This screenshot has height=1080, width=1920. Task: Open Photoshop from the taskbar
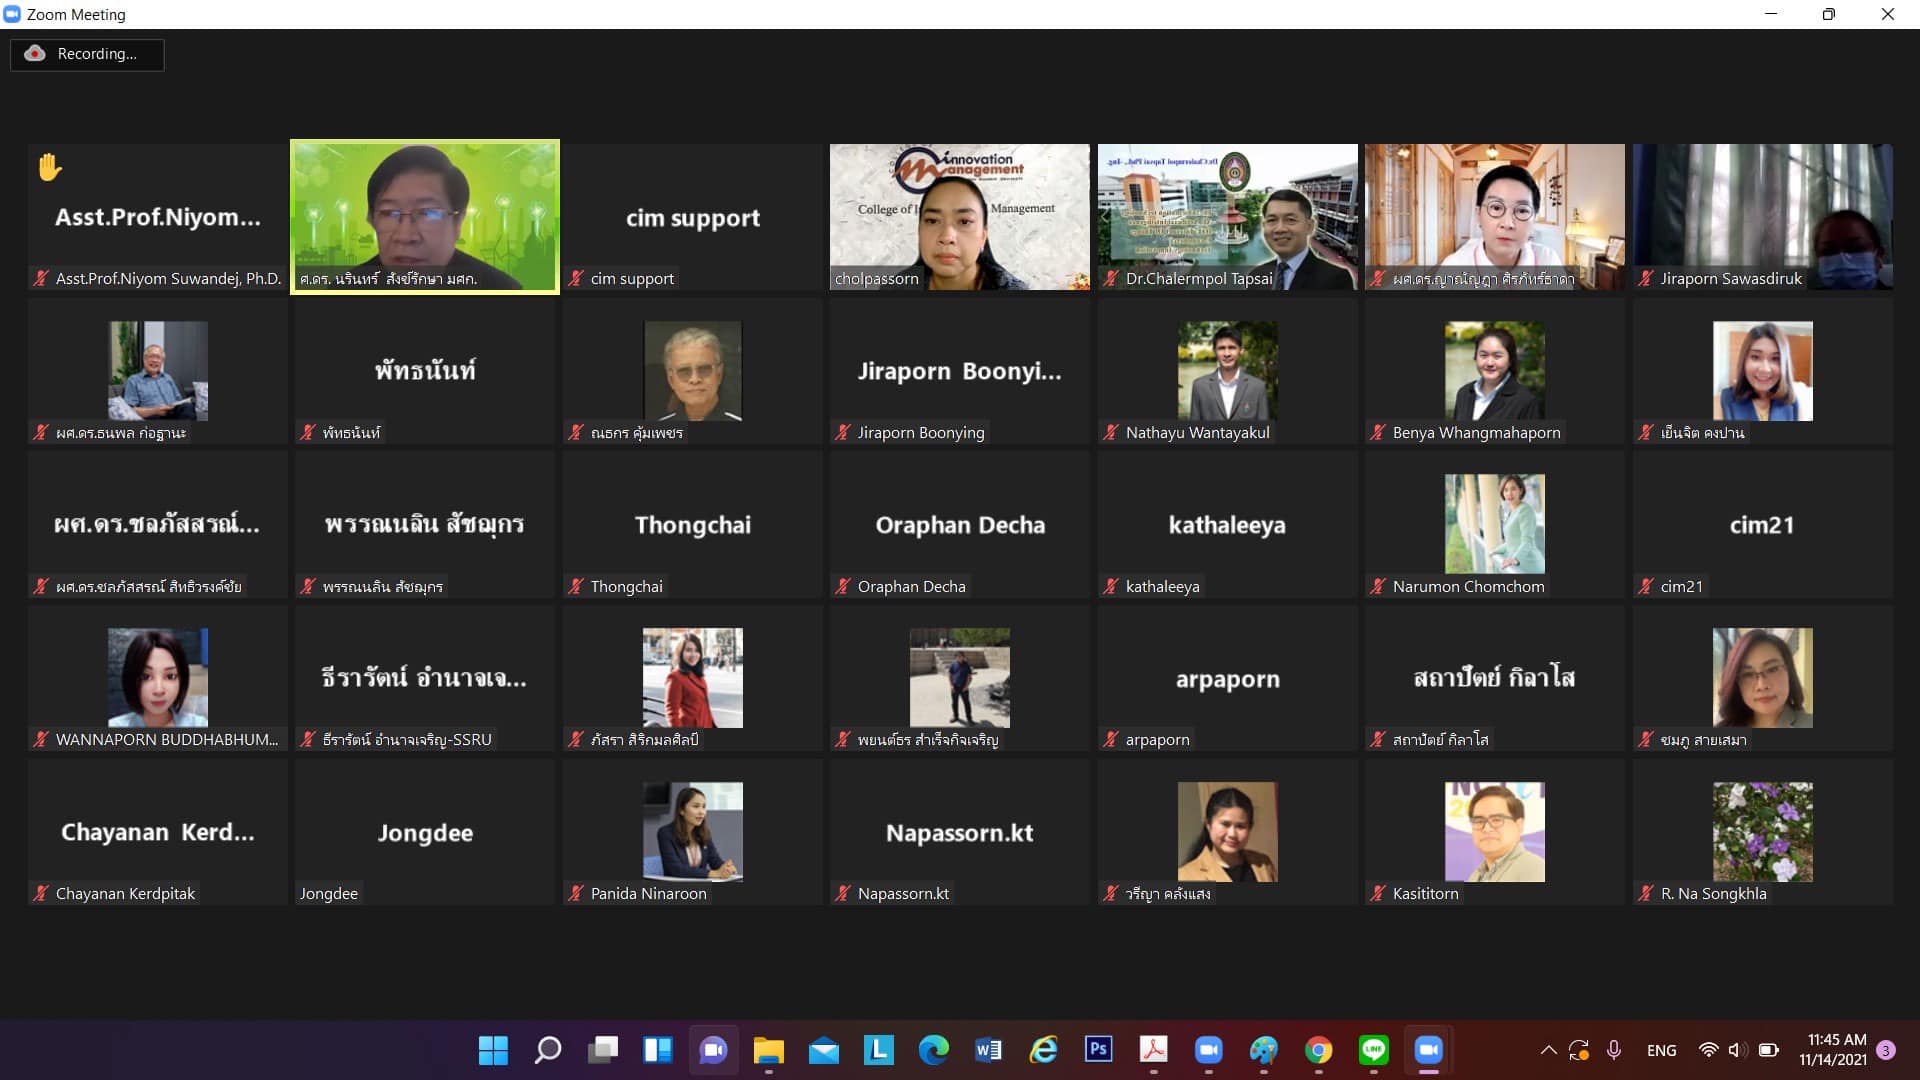tap(1098, 1050)
